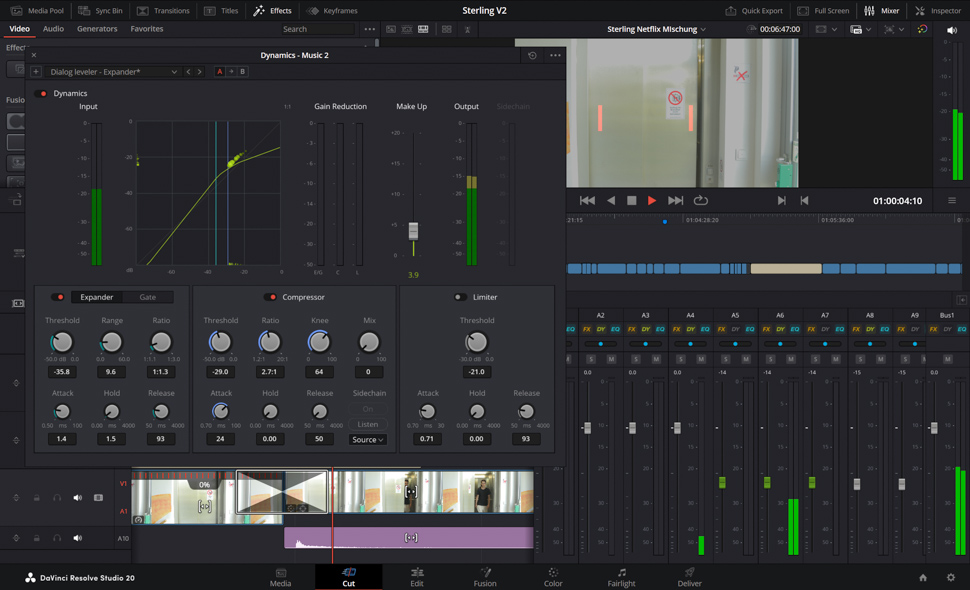Switch to the Fairlight page
Image resolution: width=970 pixels, height=590 pixels.
[x=621, y=577]
